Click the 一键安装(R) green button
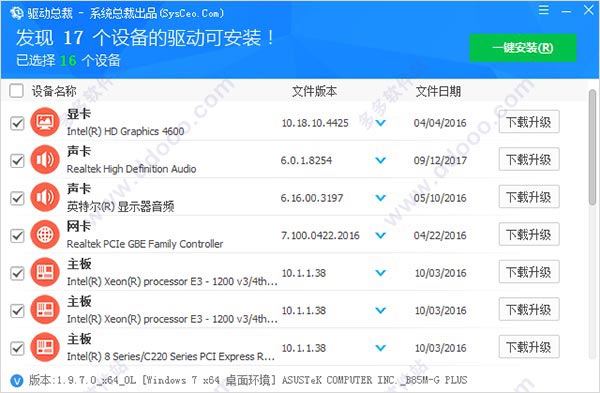 click(x=523, y=48)
